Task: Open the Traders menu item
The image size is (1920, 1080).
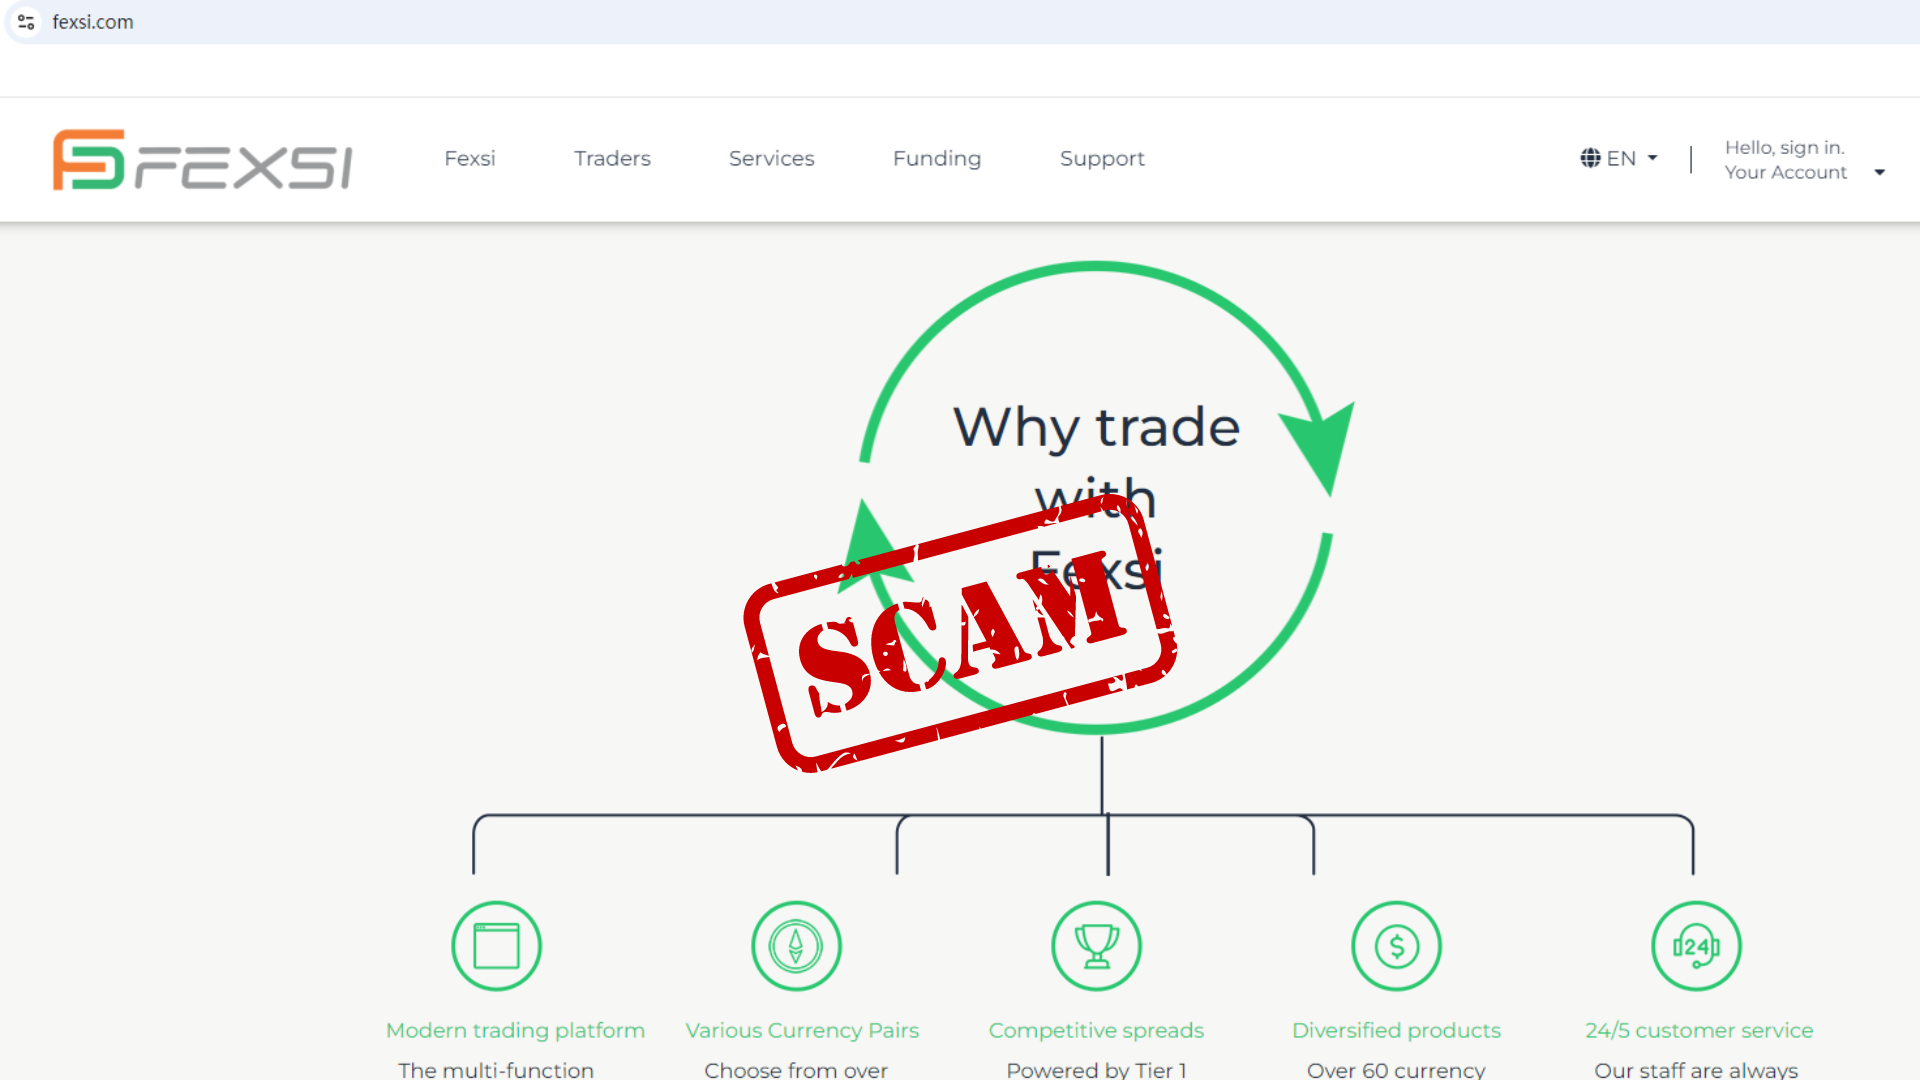Action: click(612, 158)
